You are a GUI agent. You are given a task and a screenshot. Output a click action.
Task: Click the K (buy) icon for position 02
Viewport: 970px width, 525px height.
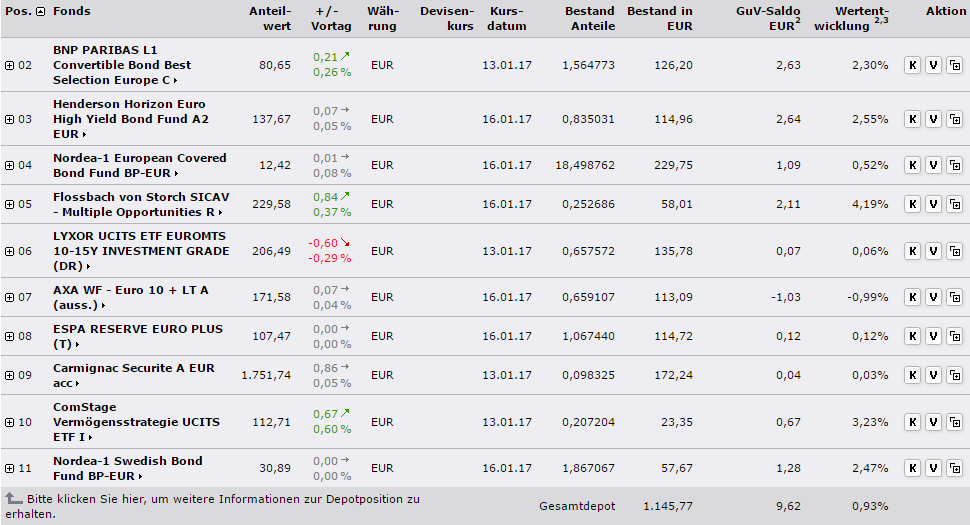[x=912, y=65]
